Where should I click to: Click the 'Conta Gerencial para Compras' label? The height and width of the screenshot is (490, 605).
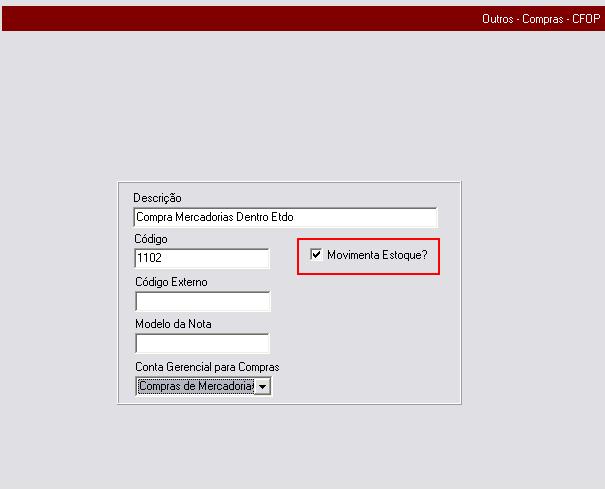click(x=207, y=367)
